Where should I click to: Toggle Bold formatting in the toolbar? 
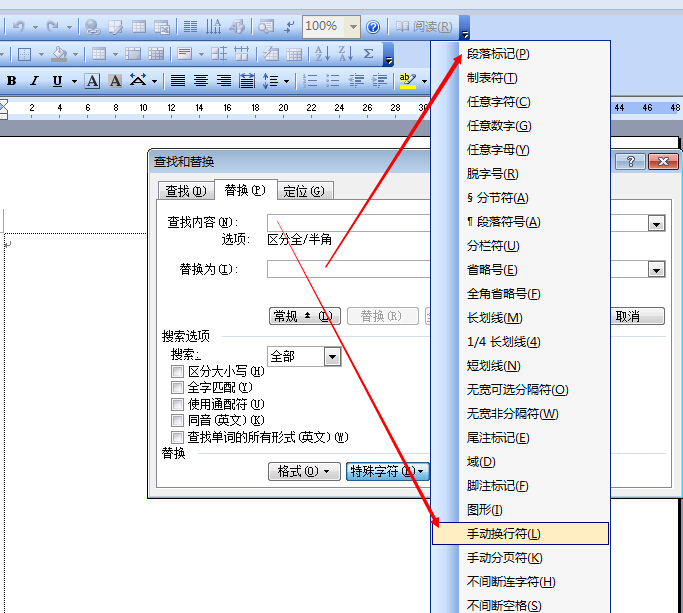(12, 81)
